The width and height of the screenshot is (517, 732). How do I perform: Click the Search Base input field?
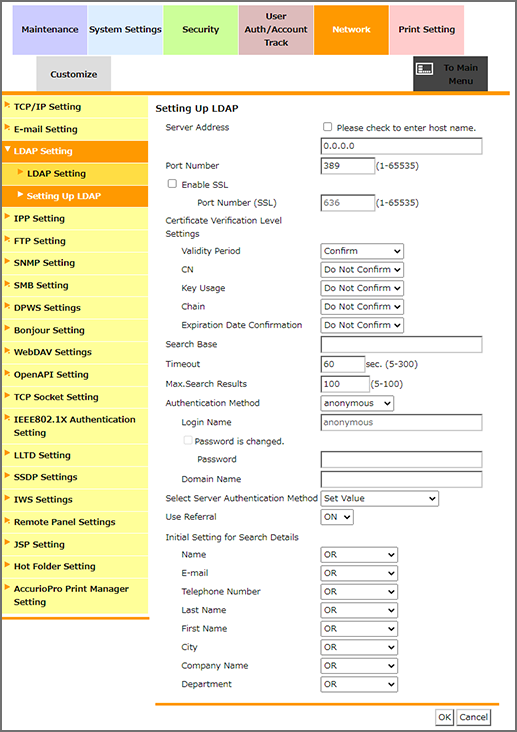[x=402, y=345]
